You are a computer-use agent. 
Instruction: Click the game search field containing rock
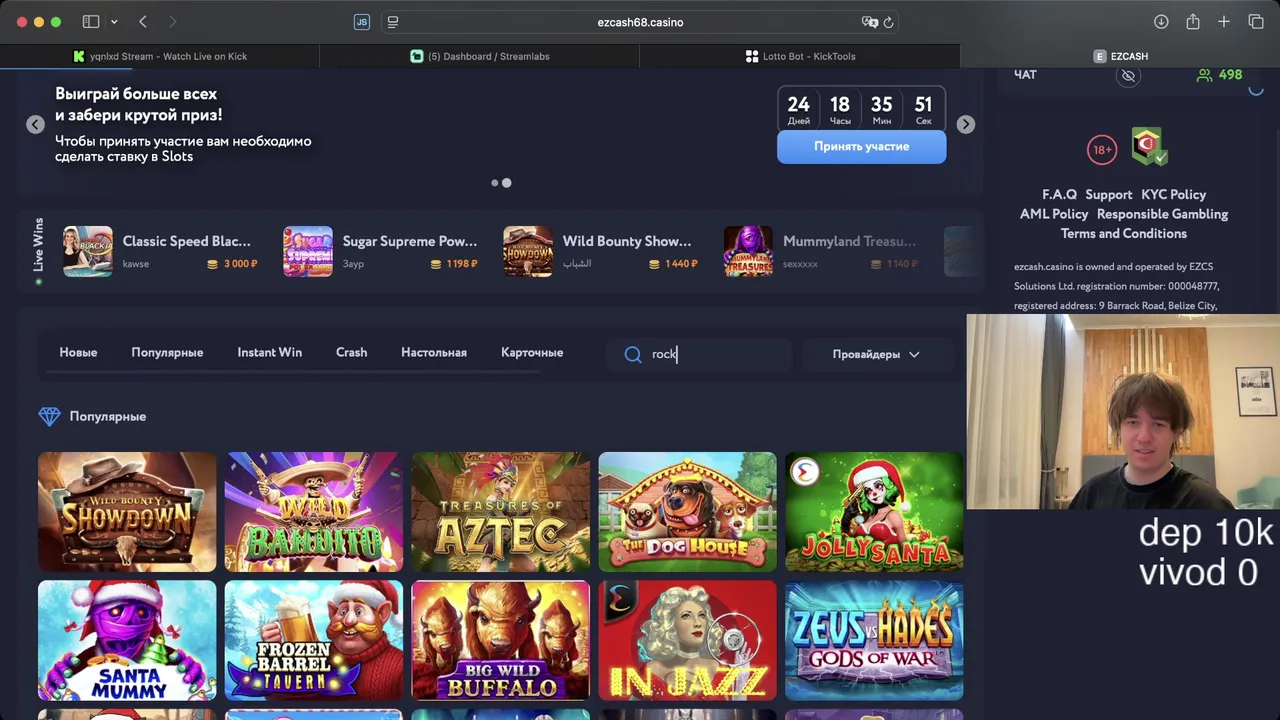(700, 354)
